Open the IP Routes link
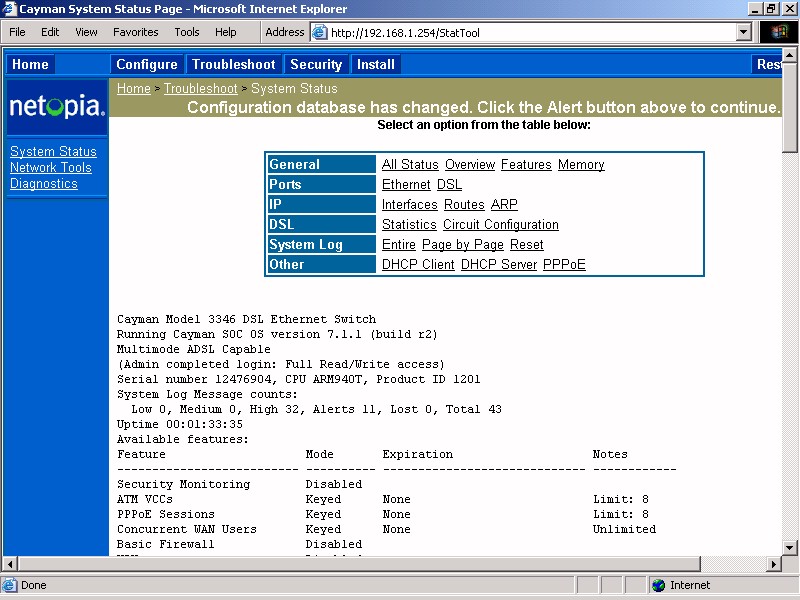 tap(464, 204)
